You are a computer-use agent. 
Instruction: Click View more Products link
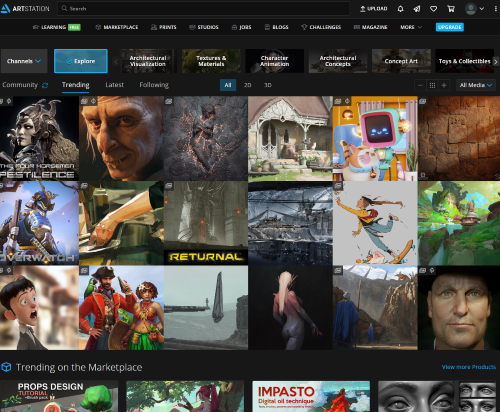[469, 367]
